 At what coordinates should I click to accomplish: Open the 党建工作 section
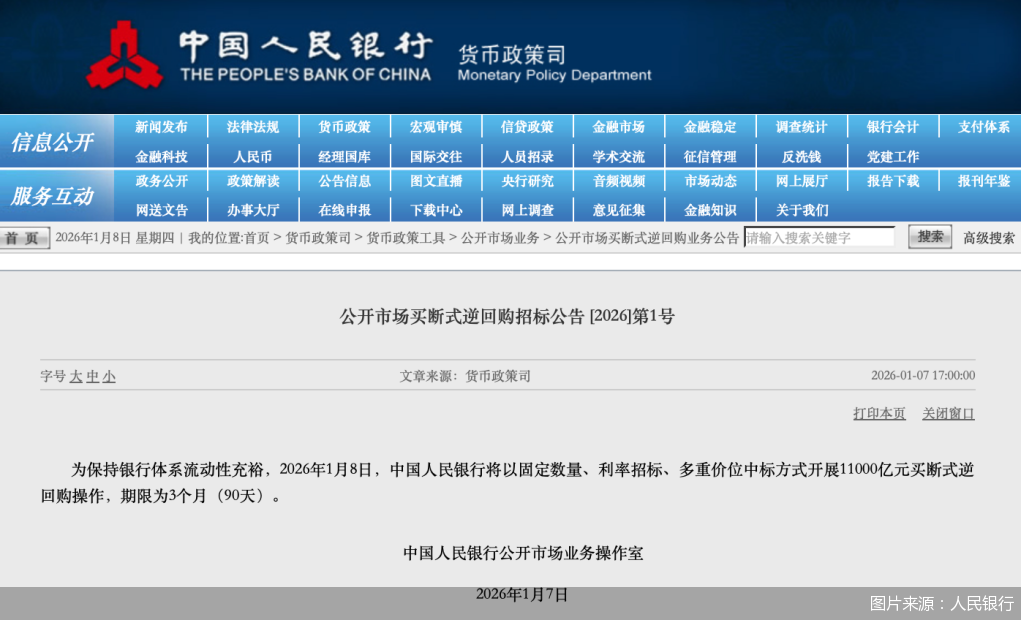[x=893, y=155]
